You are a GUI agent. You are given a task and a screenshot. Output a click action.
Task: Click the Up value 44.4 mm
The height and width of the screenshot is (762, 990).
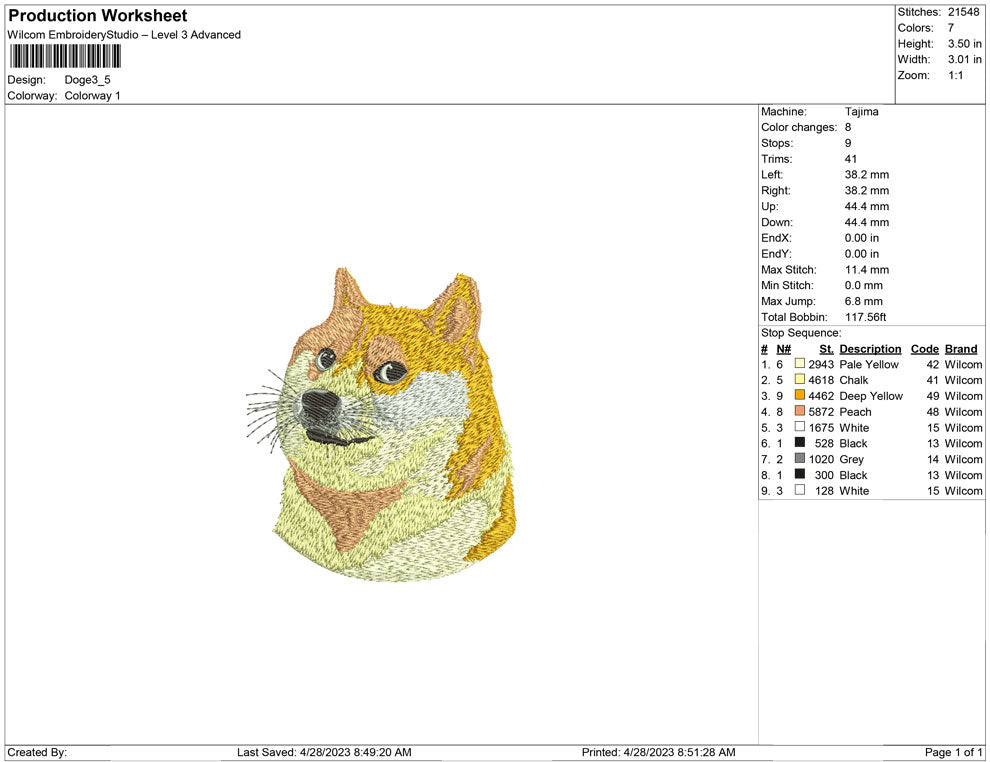point(867,206)
